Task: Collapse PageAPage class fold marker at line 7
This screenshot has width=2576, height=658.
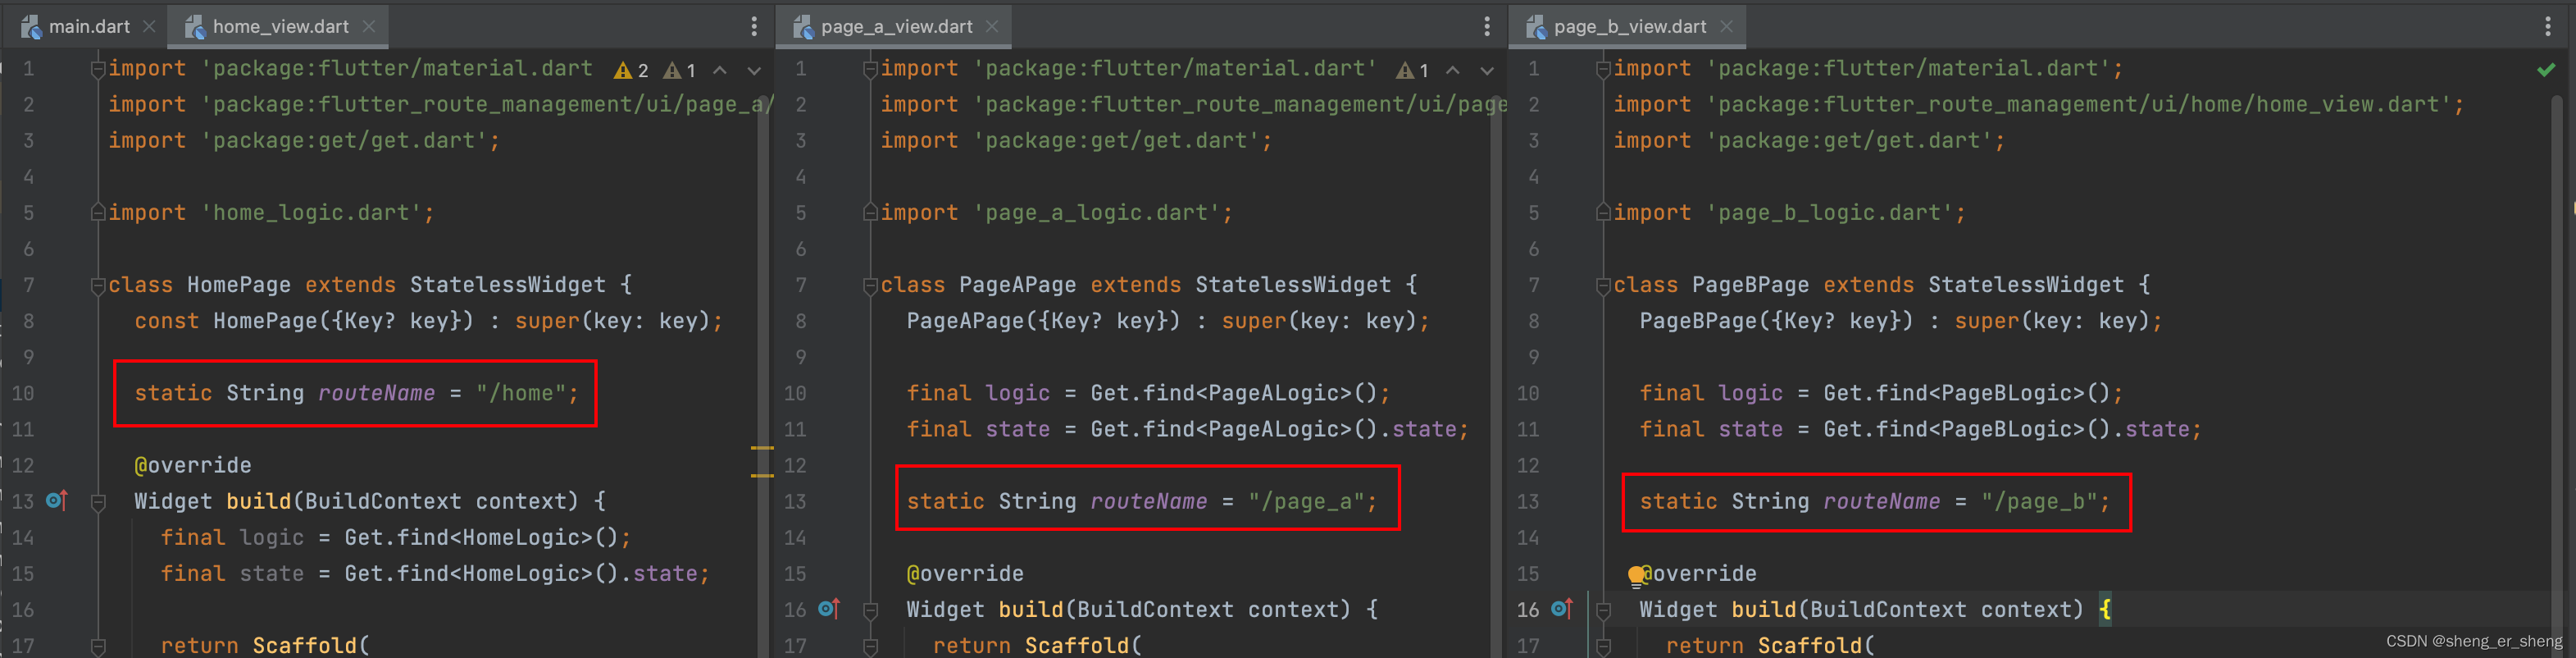Action: [870, 286]
